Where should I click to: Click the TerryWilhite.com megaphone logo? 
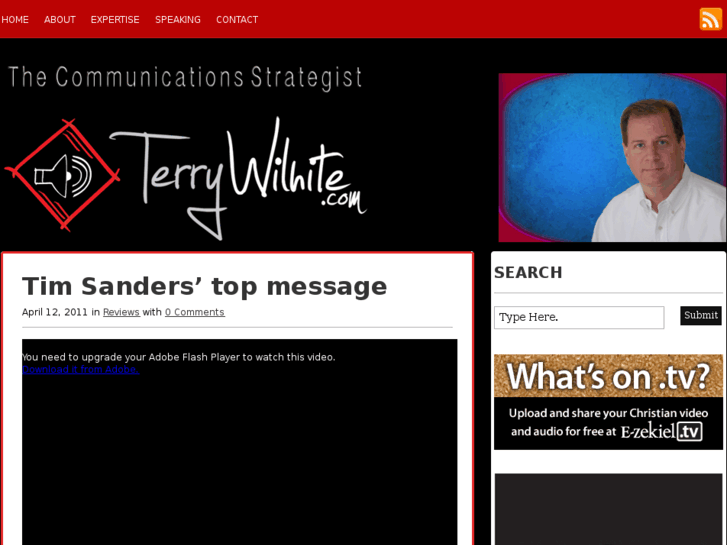tap(185, 178)
